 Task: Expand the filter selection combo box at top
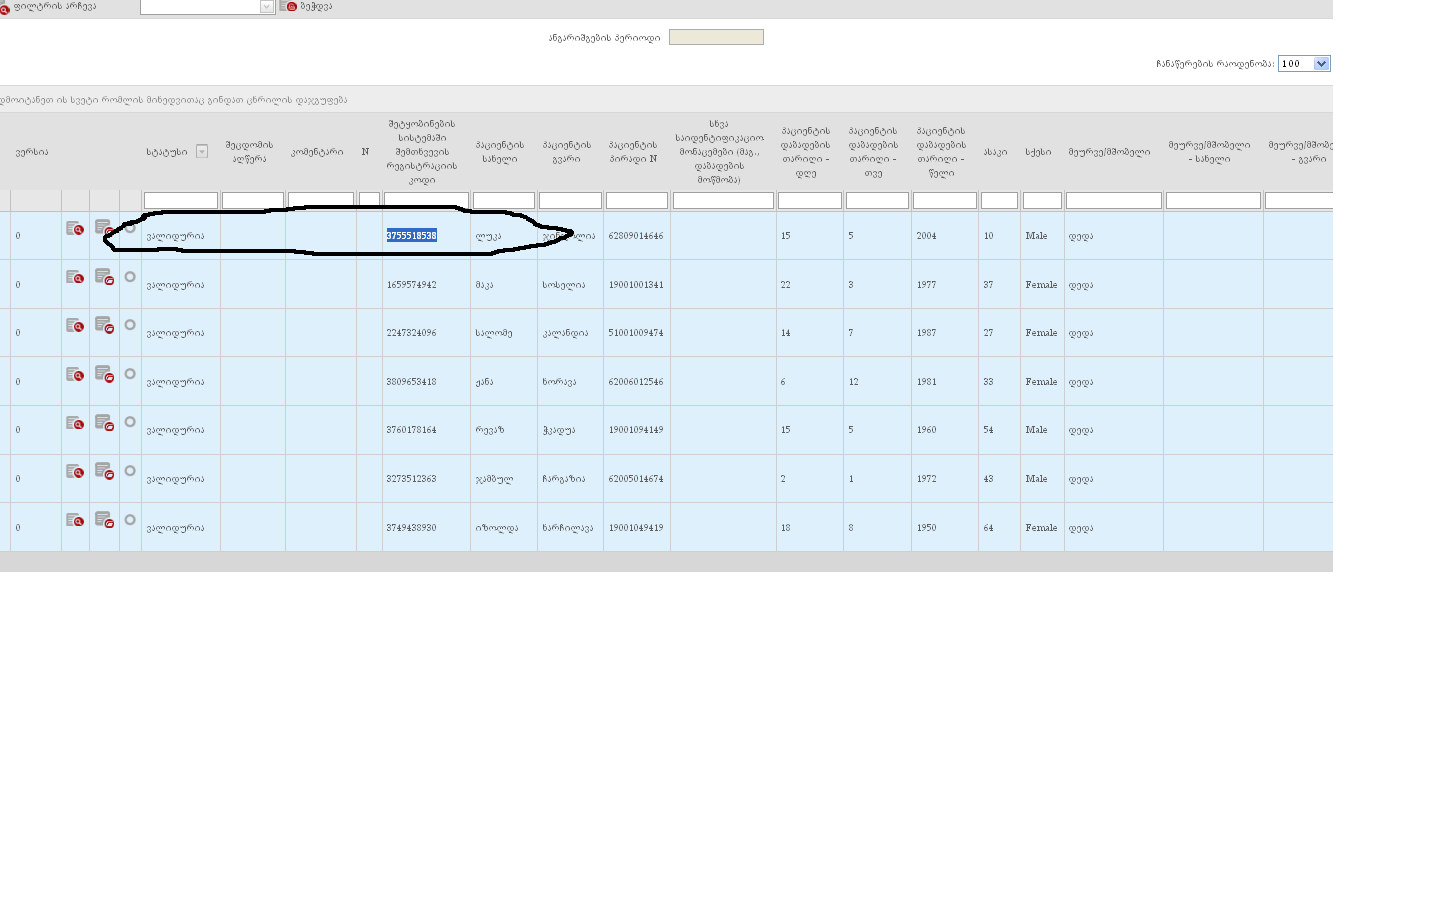click(x=266, y=7)
